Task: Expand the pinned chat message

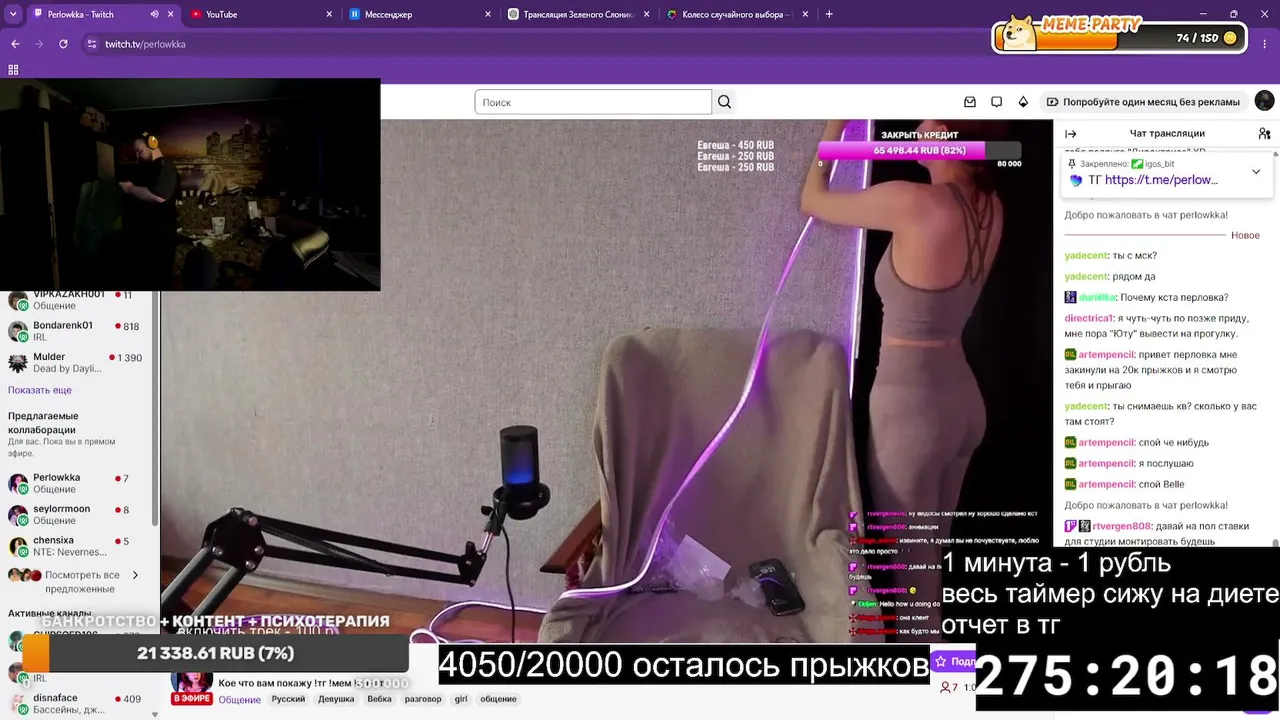Action: (x=1256, y=172)
